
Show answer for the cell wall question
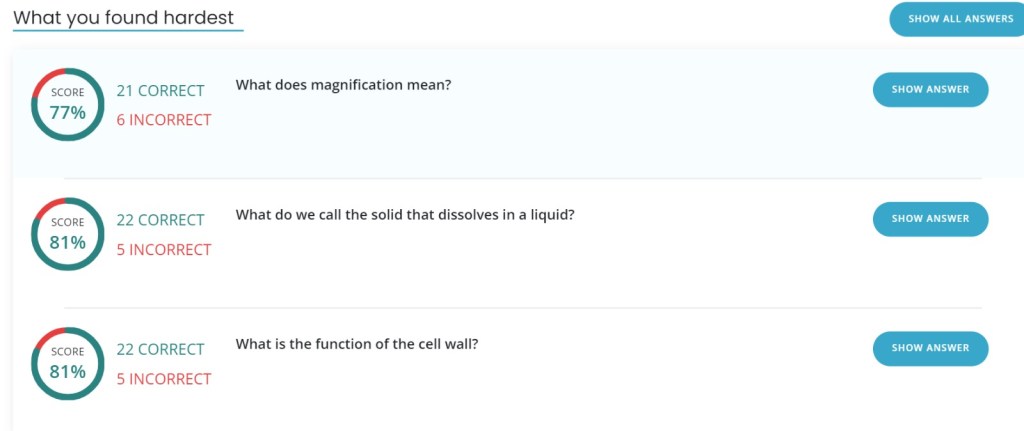tap(930, 348)
